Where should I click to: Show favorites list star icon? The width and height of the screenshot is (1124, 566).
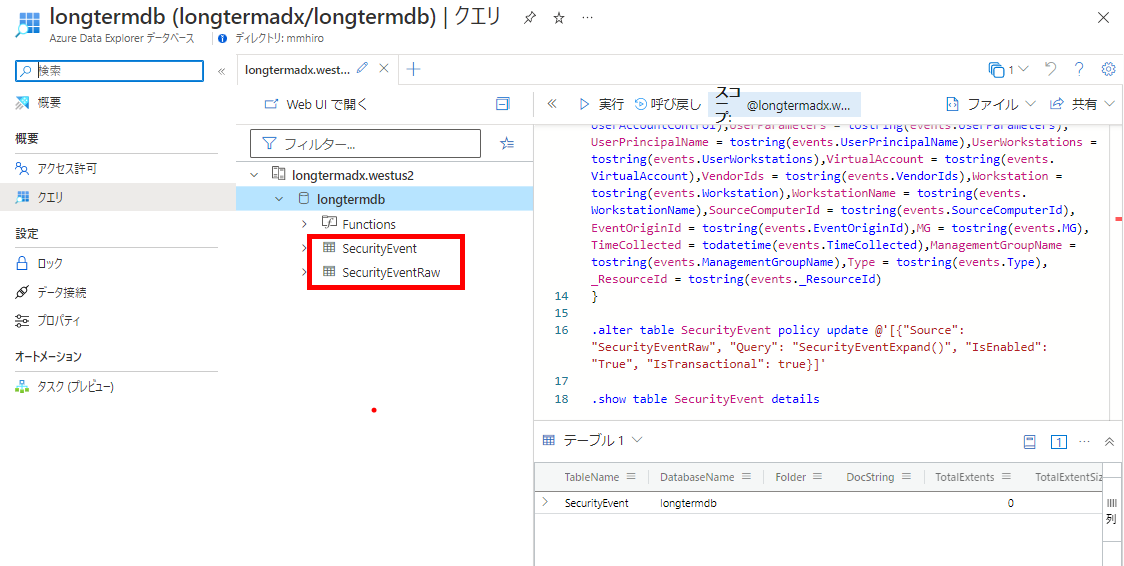(507, 143)
